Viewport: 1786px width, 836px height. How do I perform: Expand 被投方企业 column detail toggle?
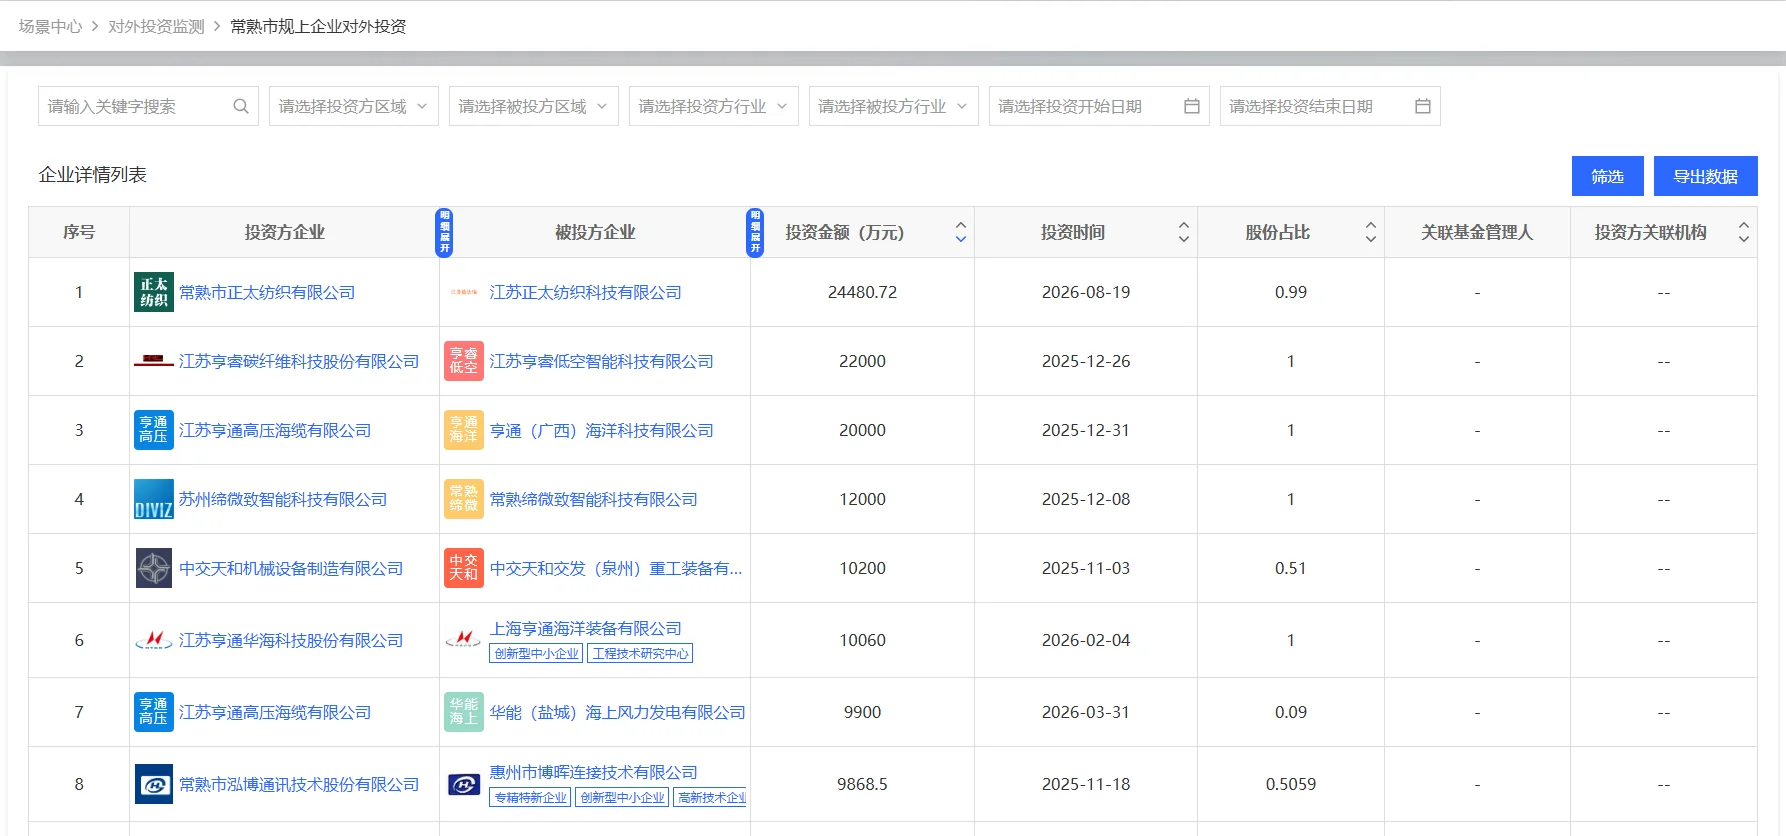pos(755,232)
